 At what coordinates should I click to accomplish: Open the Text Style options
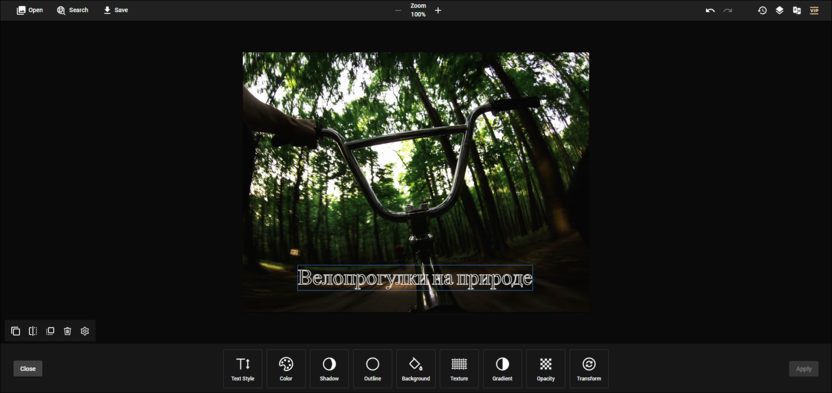coord(243,369)
